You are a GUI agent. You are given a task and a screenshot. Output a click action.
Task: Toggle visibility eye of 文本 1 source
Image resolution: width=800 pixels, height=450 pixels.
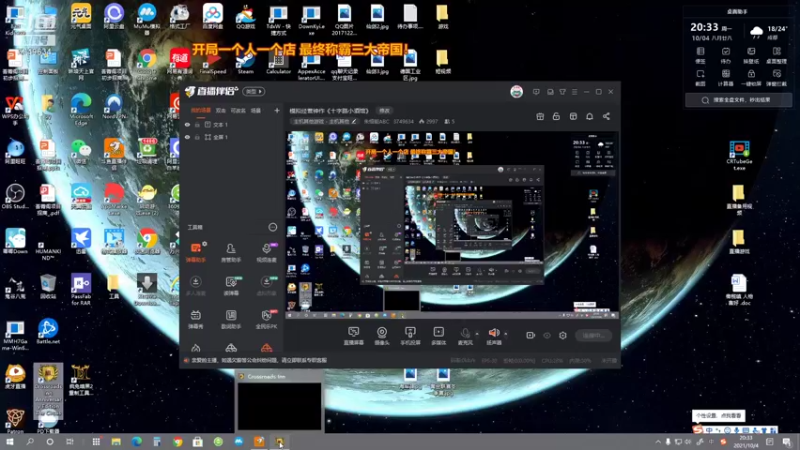(187, 124)
